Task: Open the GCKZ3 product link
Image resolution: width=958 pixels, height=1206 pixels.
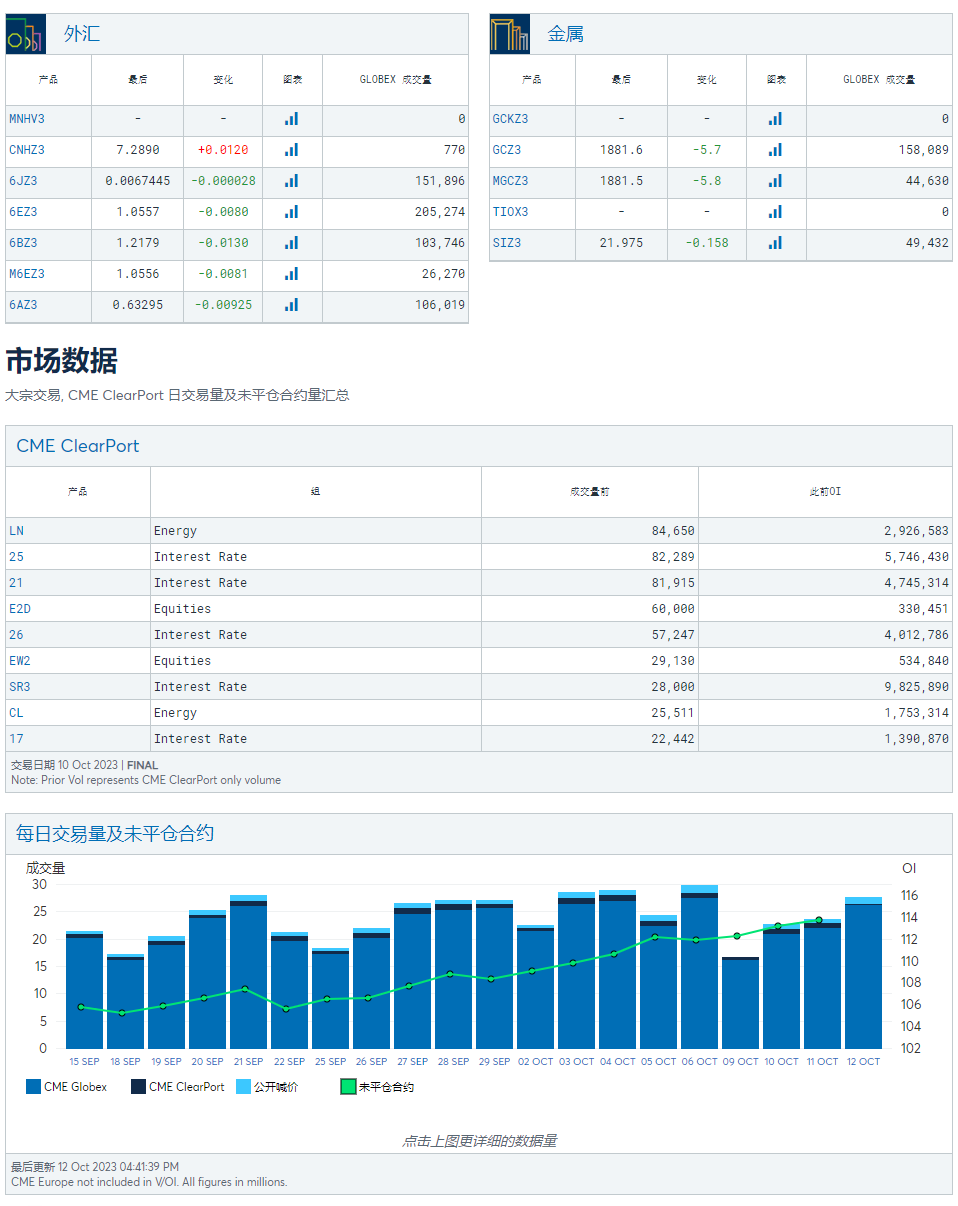Action: (511, 119)
